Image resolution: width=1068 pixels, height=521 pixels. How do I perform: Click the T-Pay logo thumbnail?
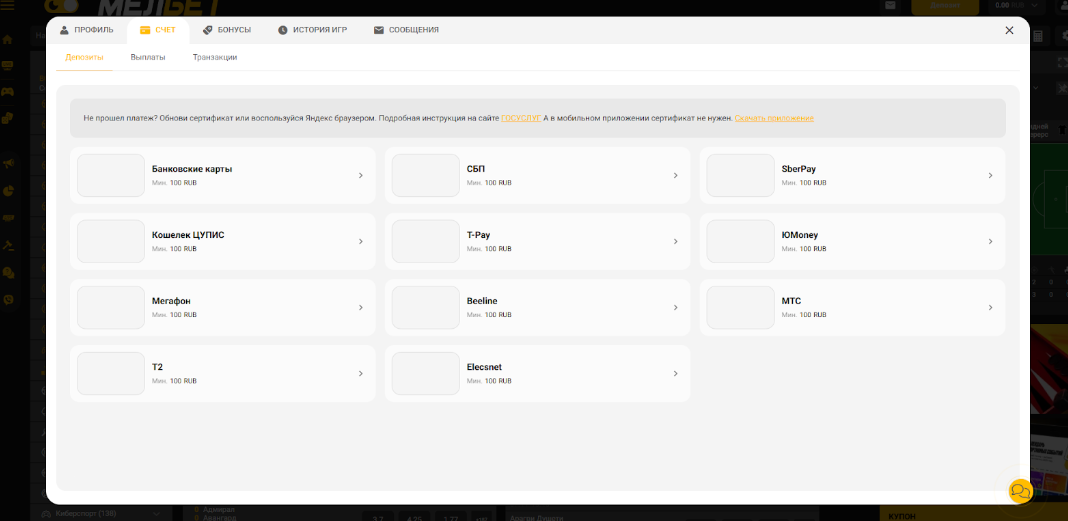[x=425, y=241]
